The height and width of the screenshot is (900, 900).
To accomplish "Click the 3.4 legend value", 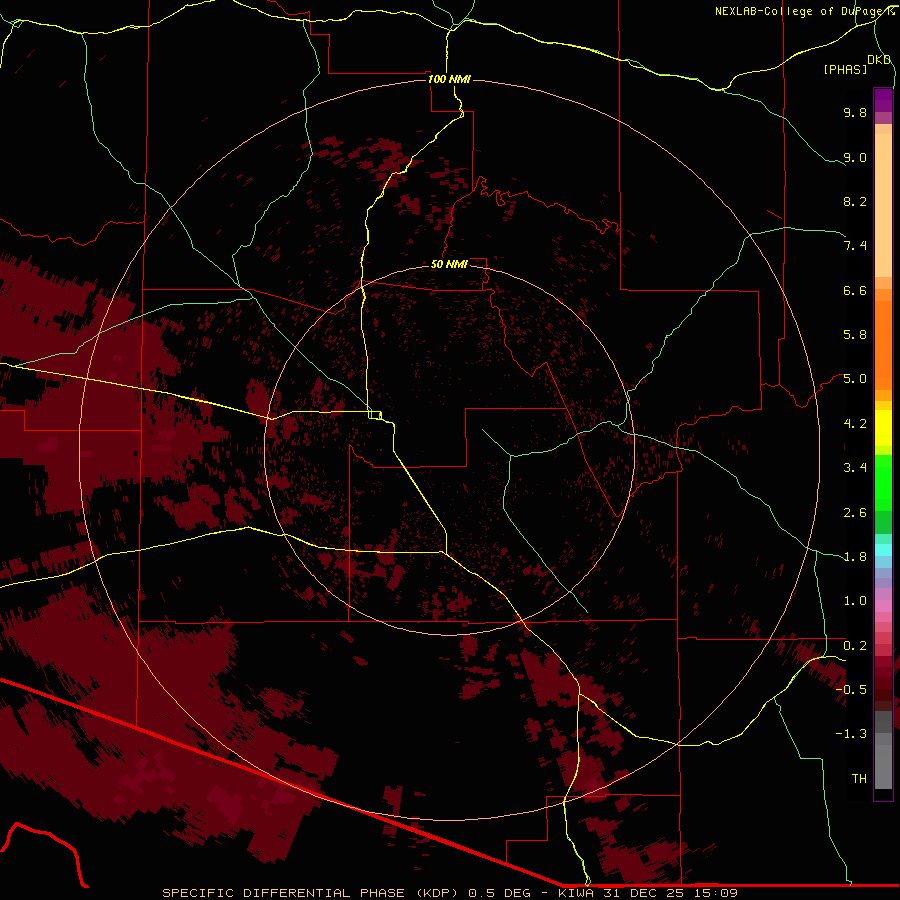I will pos(855,468).
